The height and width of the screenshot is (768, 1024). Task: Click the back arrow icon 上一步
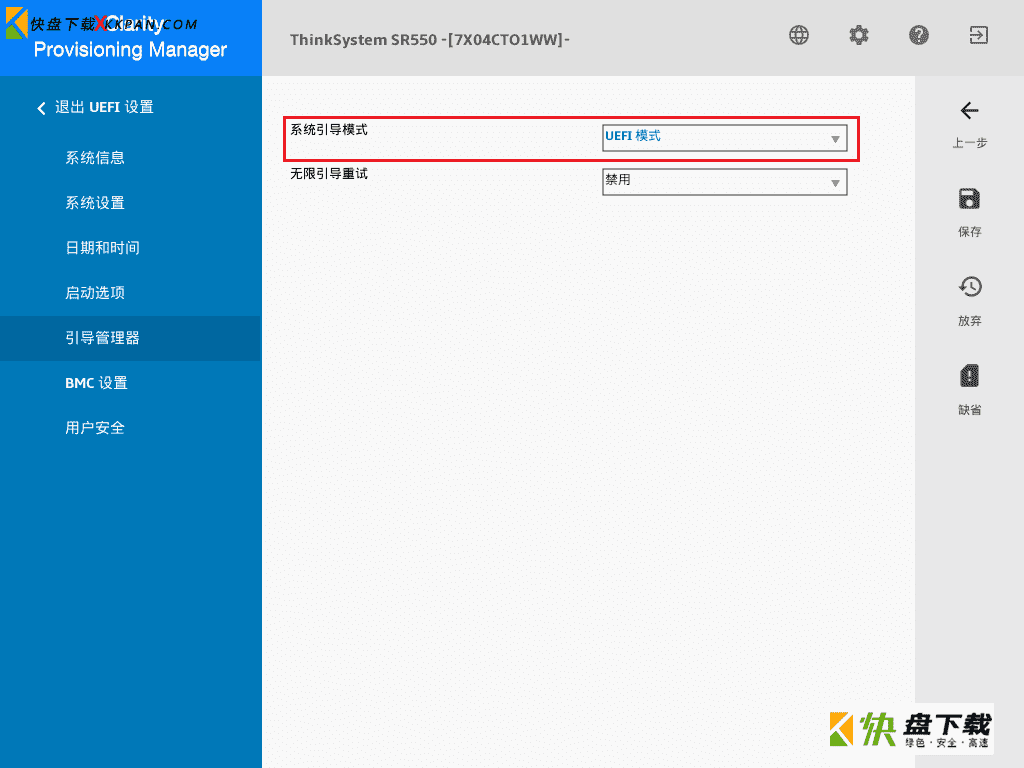[970, 110]
